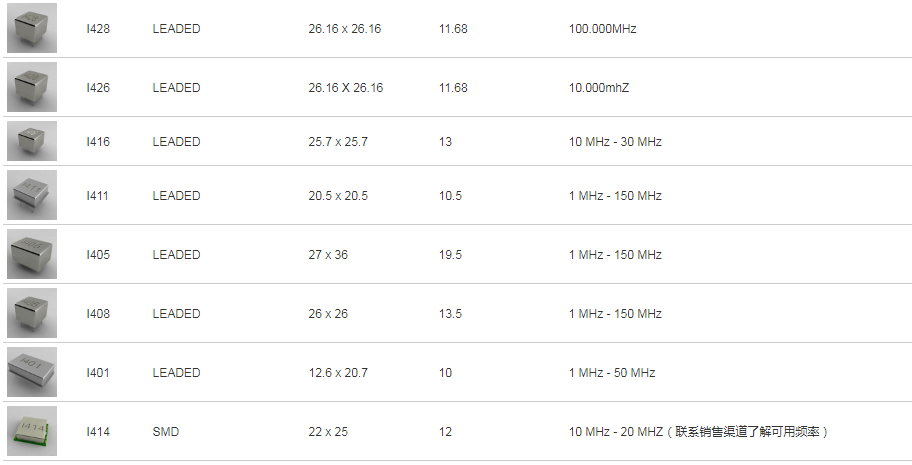Click the SMD package type text
This screenshot has height=465, width=912.
click(165, 432)
